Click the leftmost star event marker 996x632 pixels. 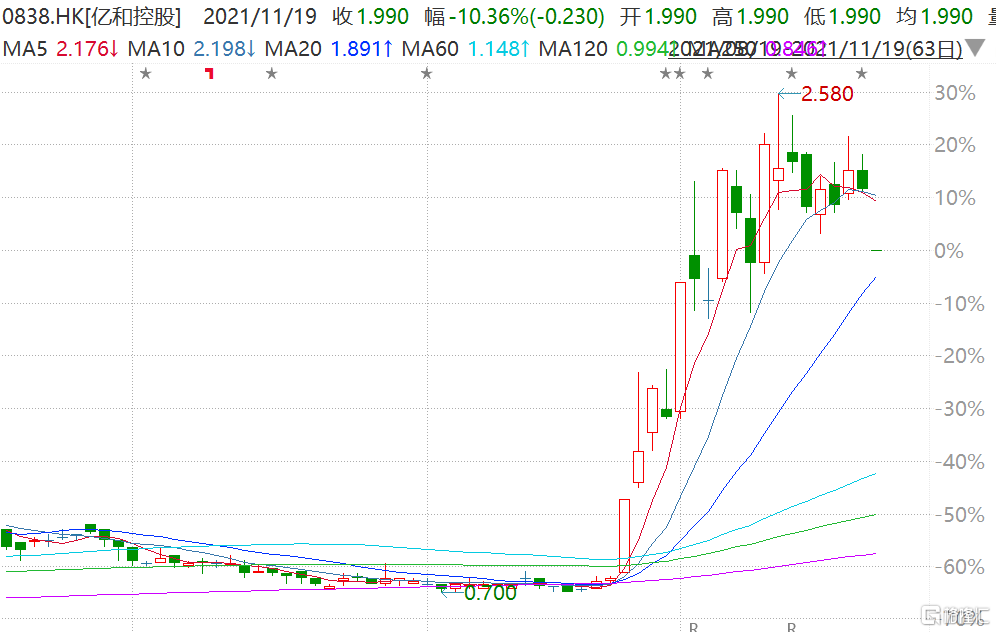[x=145, y=73]
